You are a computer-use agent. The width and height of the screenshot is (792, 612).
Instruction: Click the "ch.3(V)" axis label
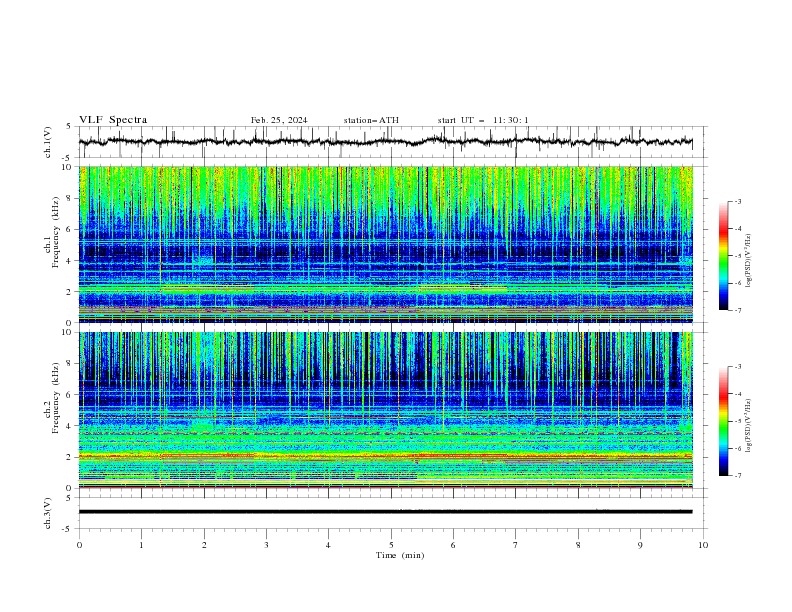[x=48, y=513]
